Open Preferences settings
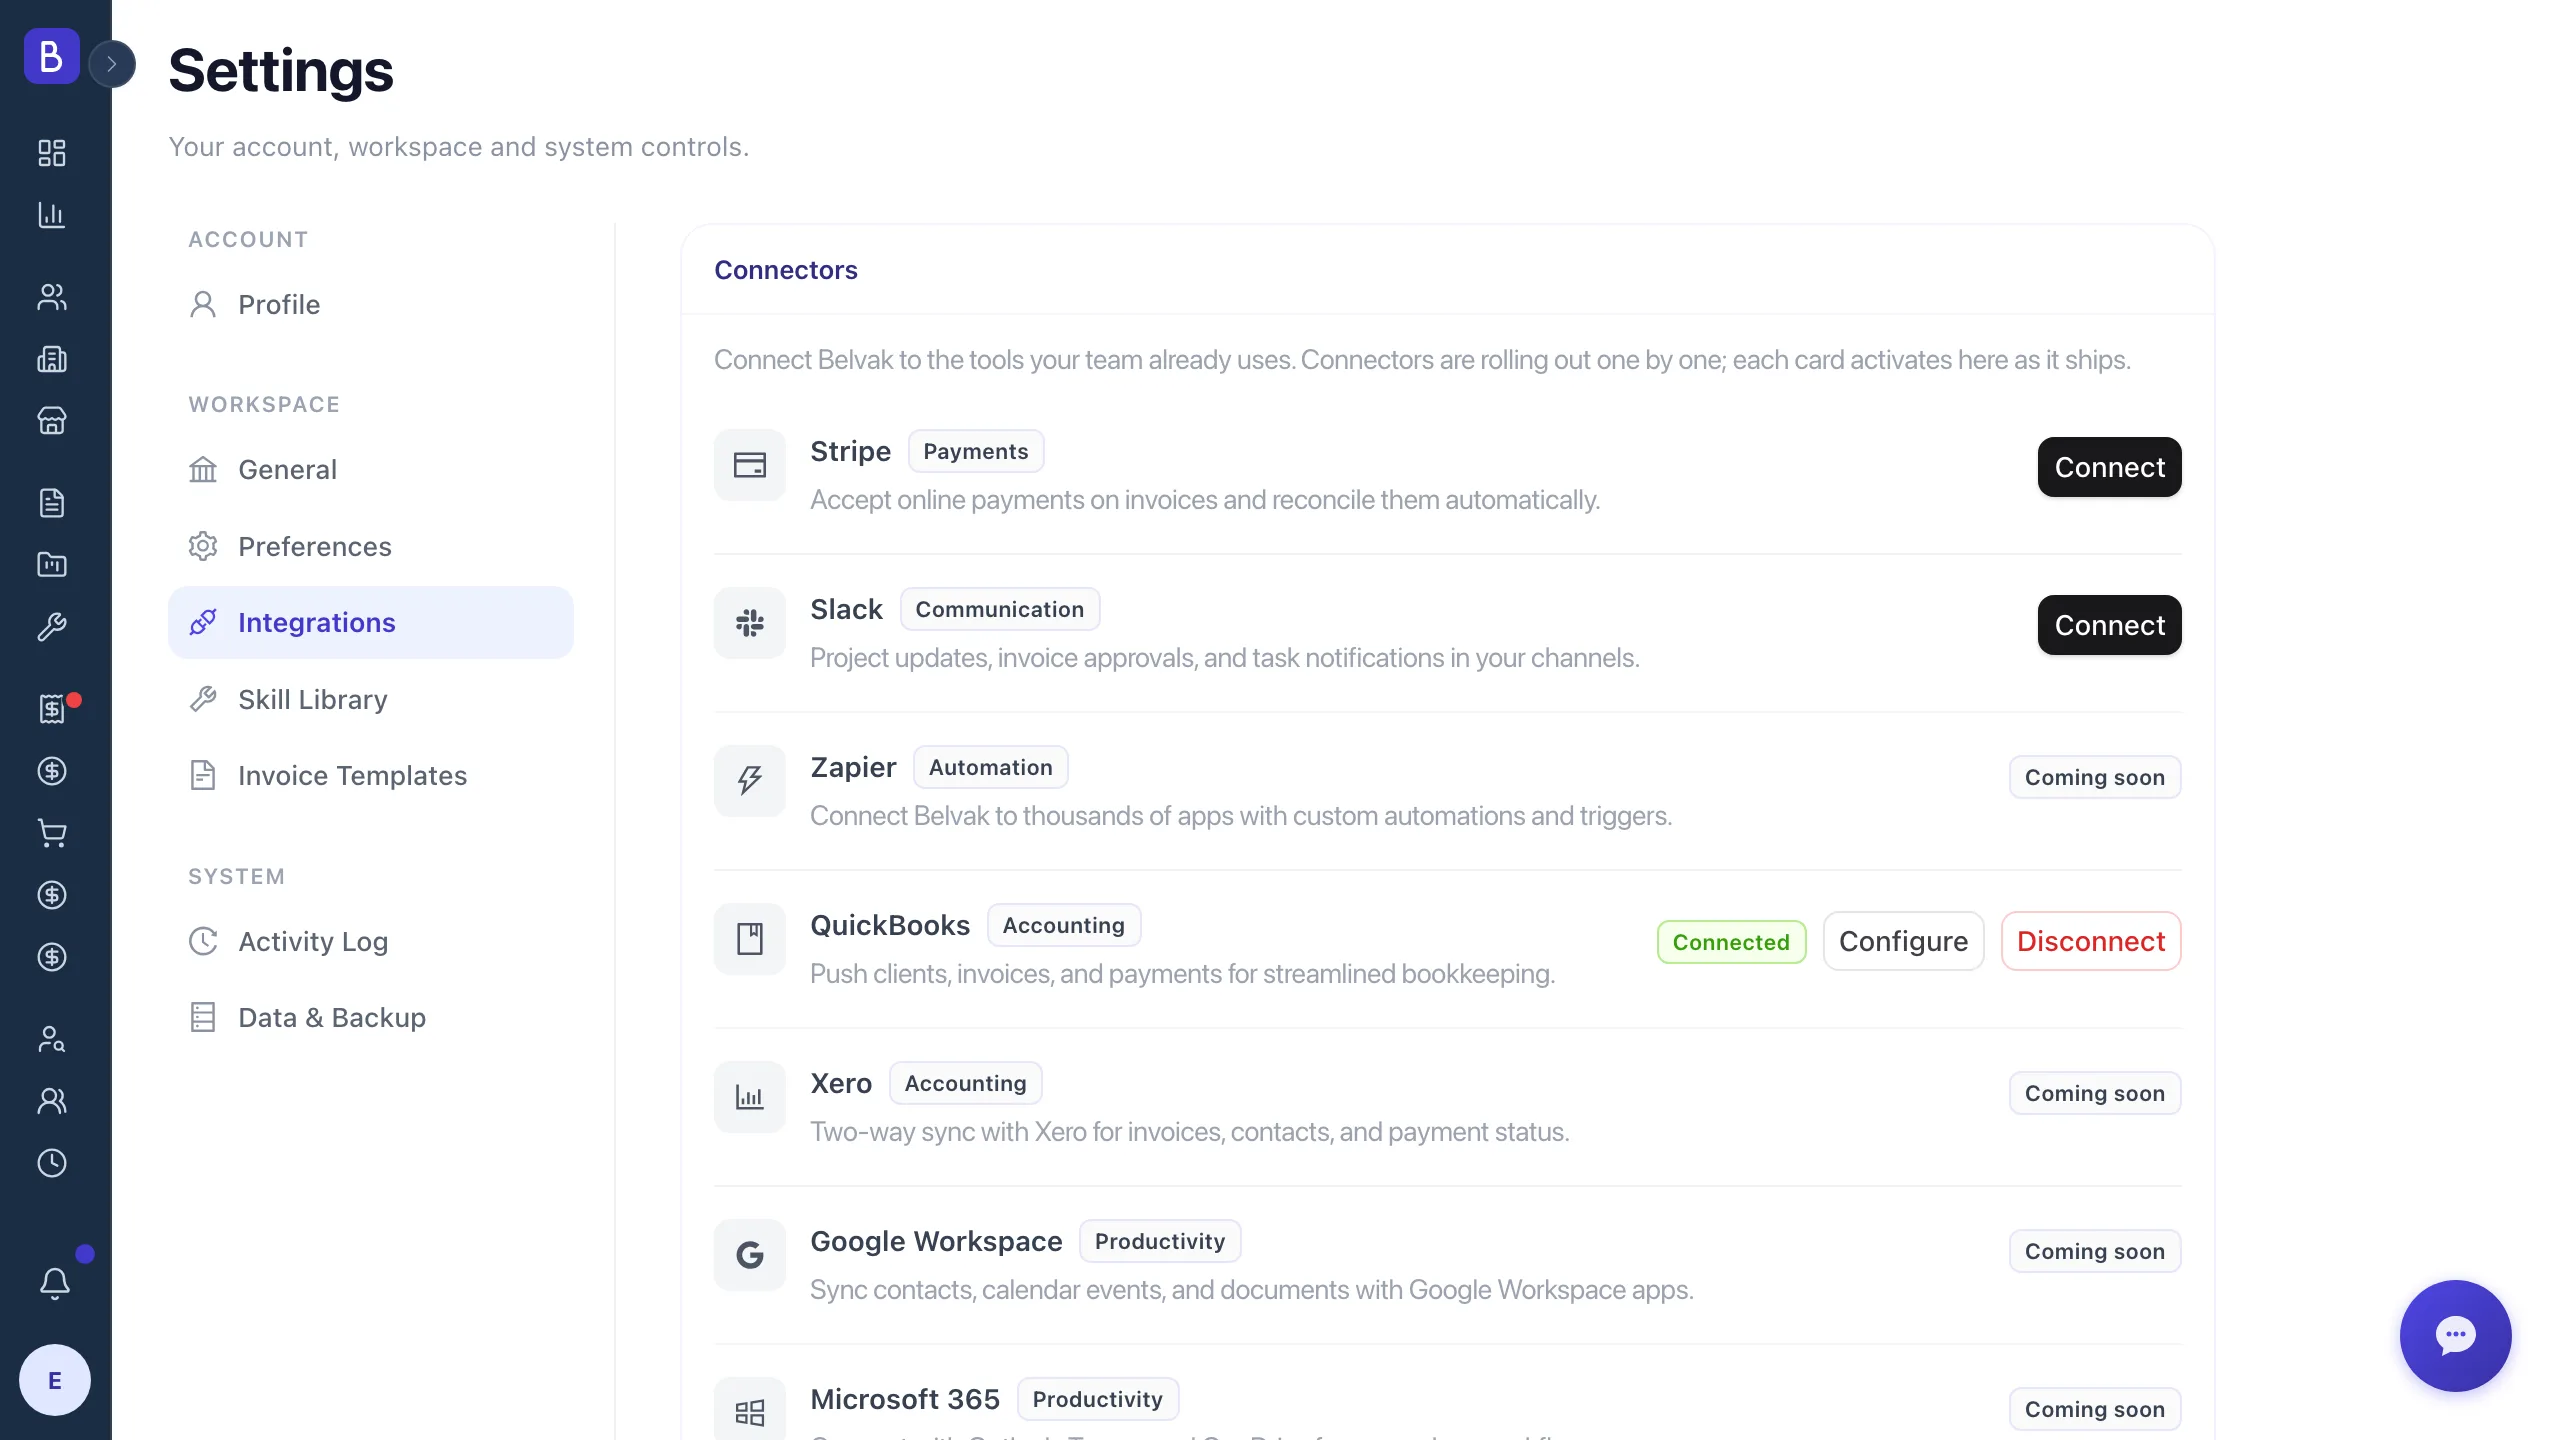 [x=371, y=547]
